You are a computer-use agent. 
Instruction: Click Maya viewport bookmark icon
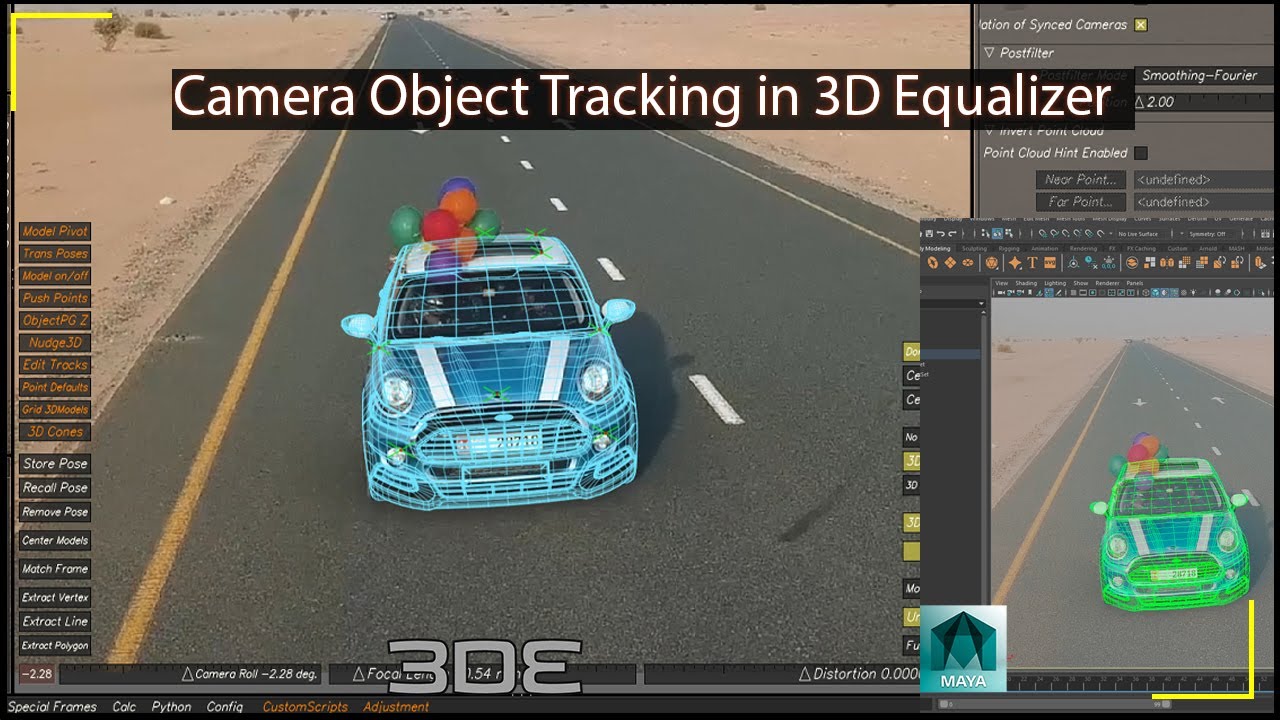pyautogui.click(x=1030, y=293)
